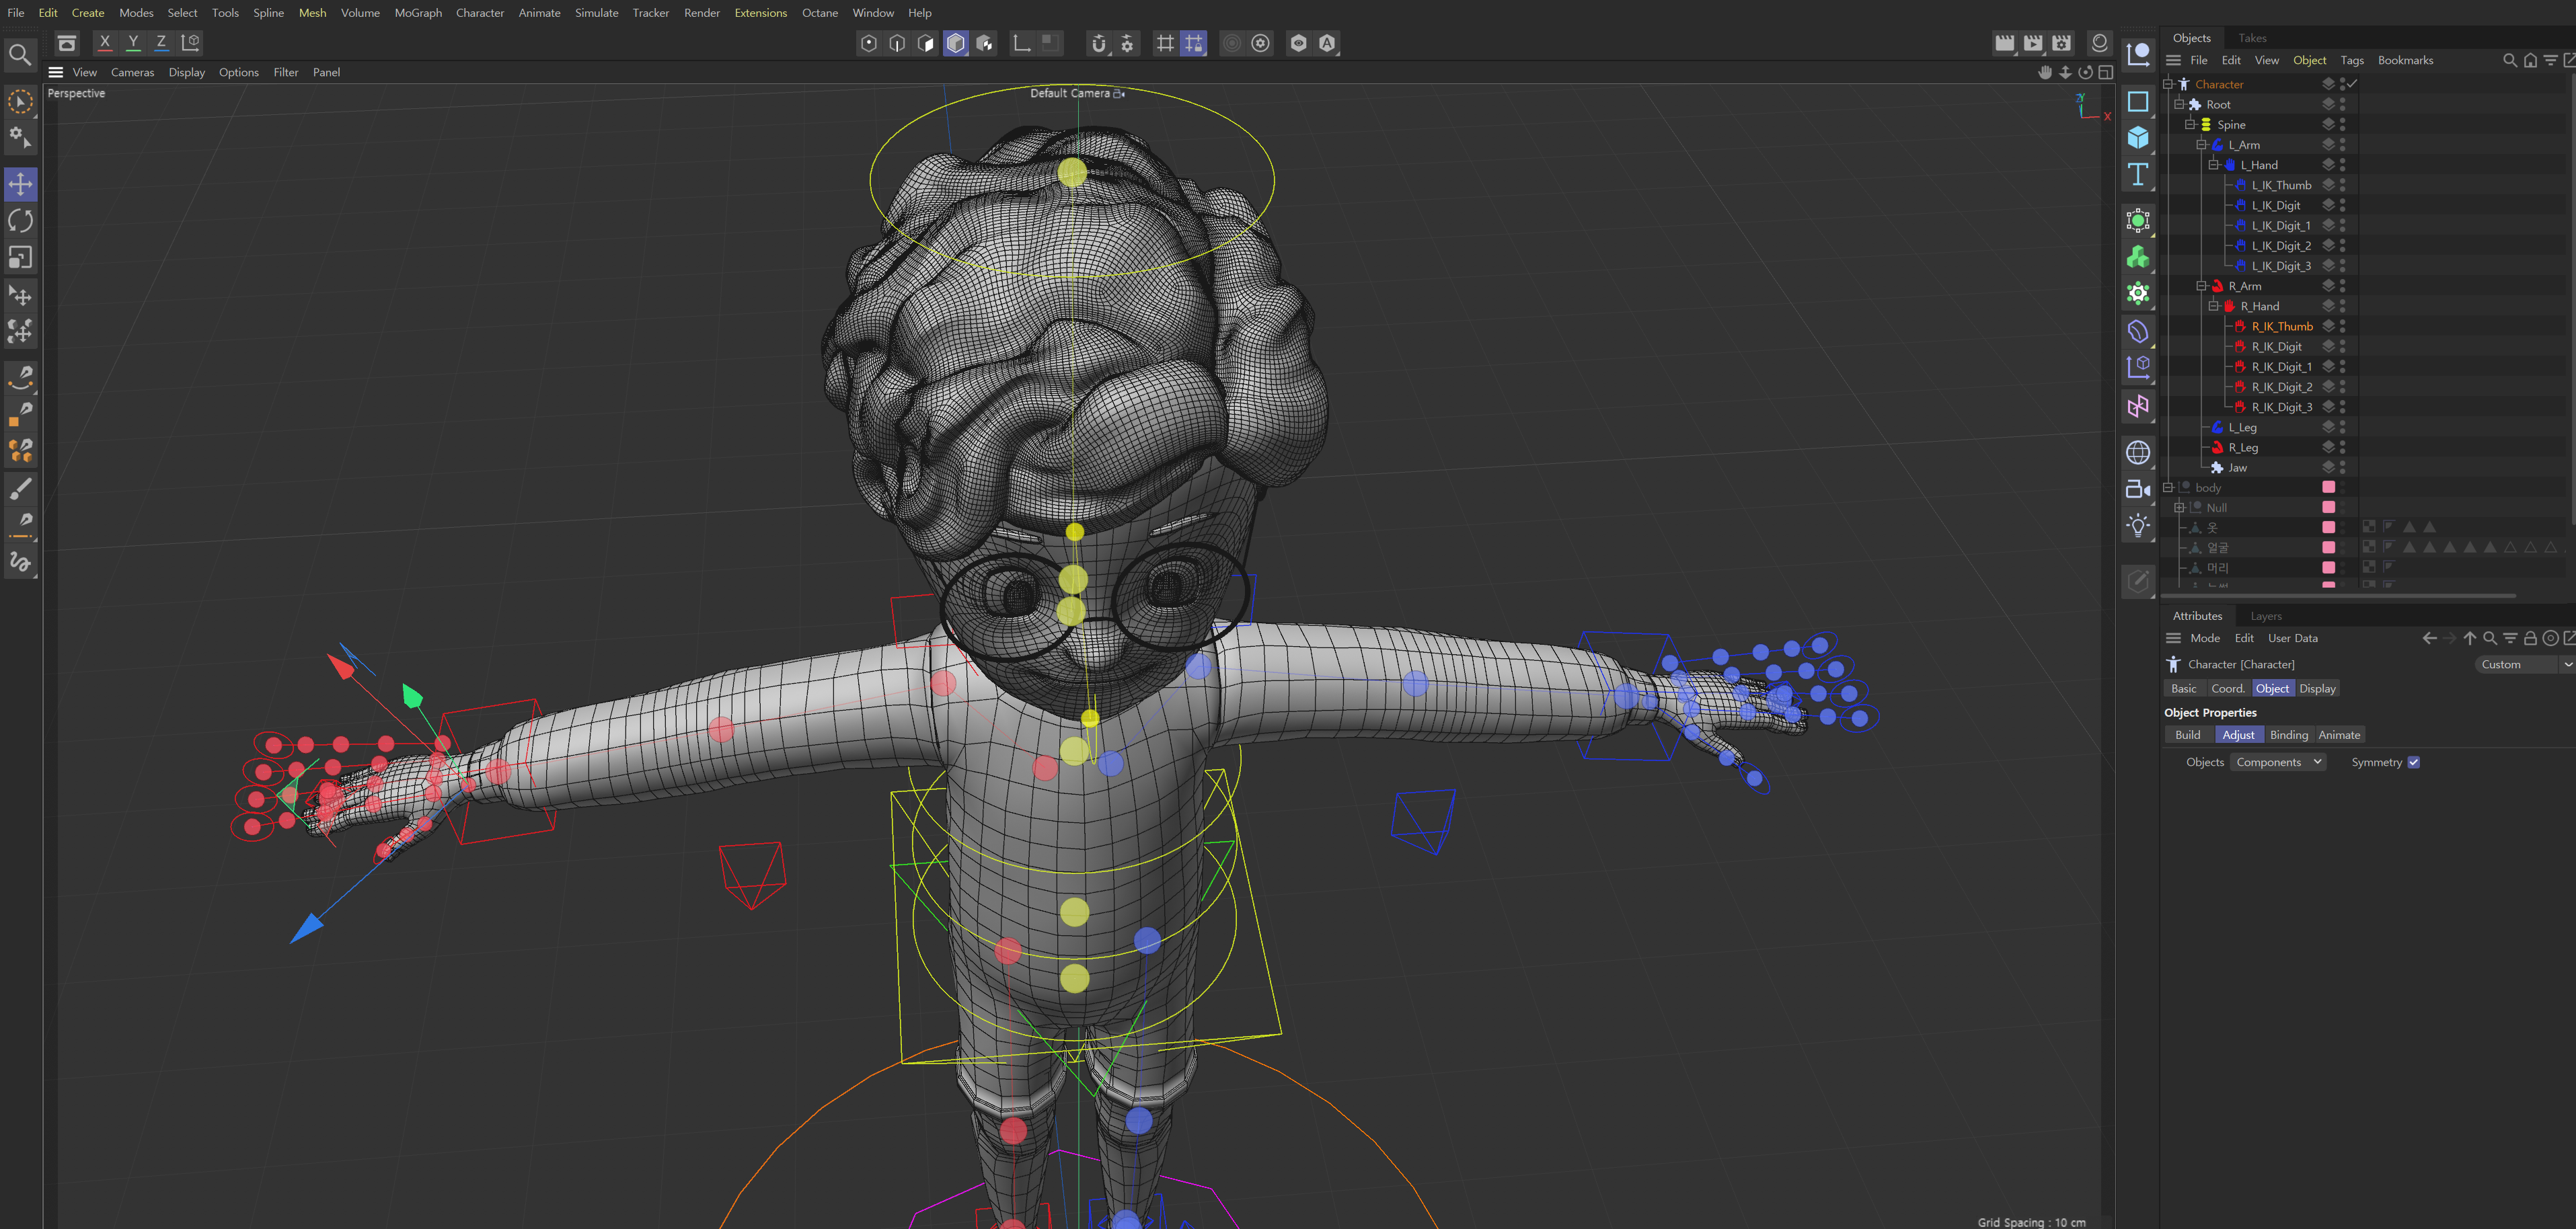Image resolution: width=2576 pixels, height=1229 pixels.
Task: Search in Objects manager
Action: [x=2509, y=60]
